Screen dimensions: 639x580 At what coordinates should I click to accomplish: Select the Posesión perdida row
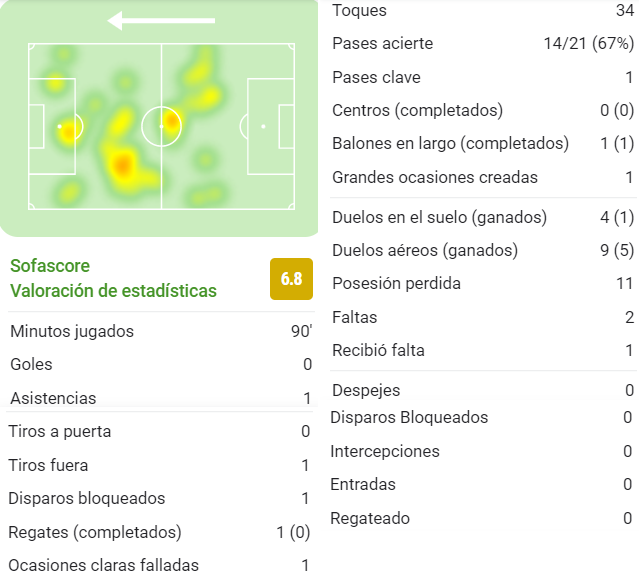[x=483, y=283]
